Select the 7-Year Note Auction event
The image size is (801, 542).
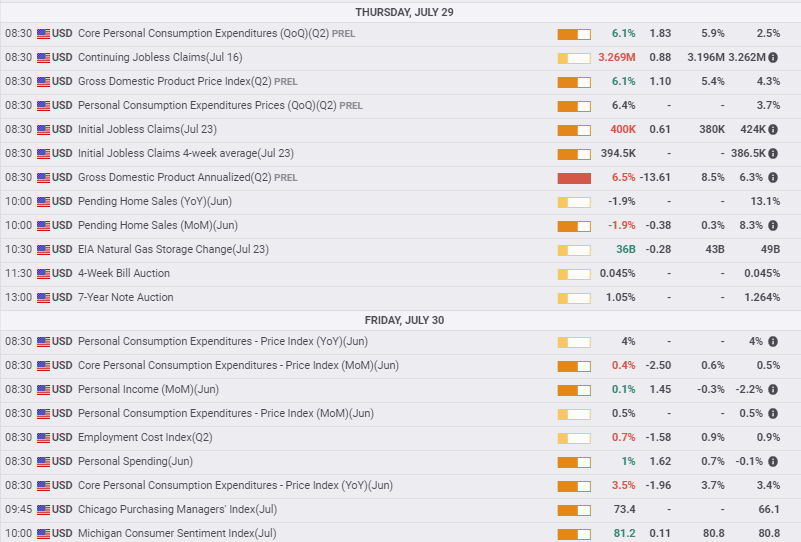(x=125, y=297)
